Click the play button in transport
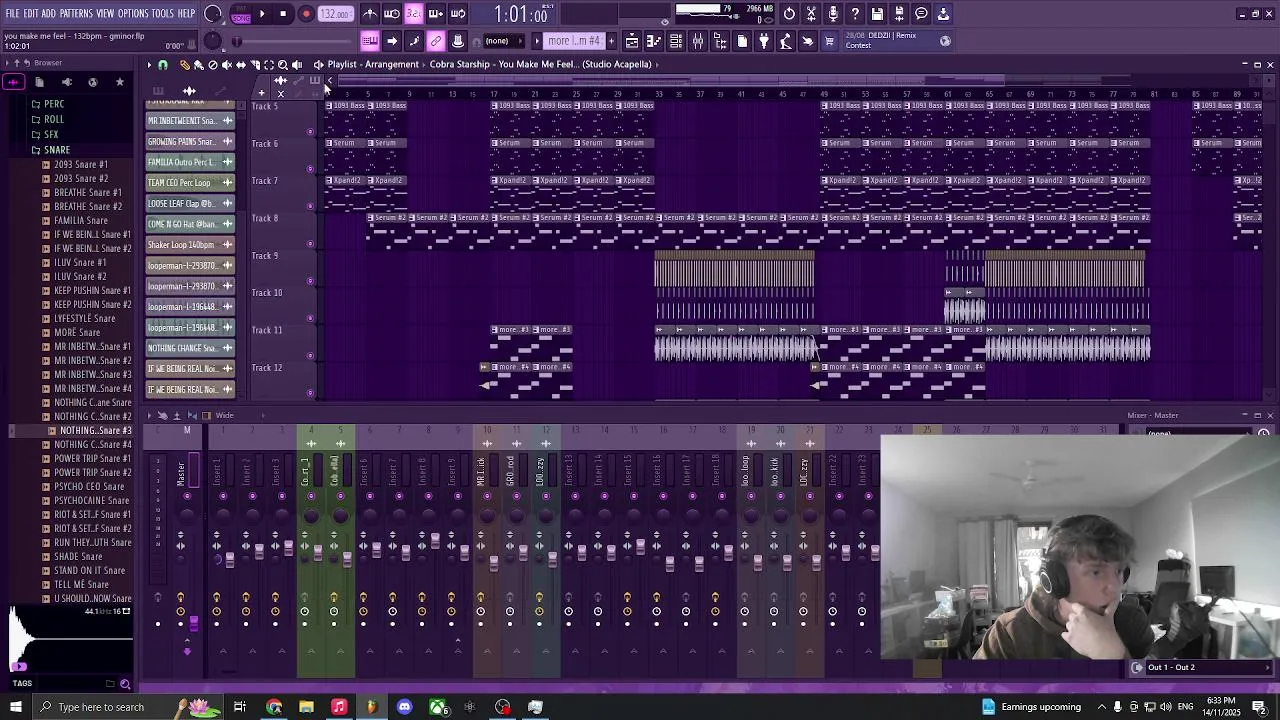Image resolution: width=1280 pixels, height=720 pixels. [x=262, y=14]
